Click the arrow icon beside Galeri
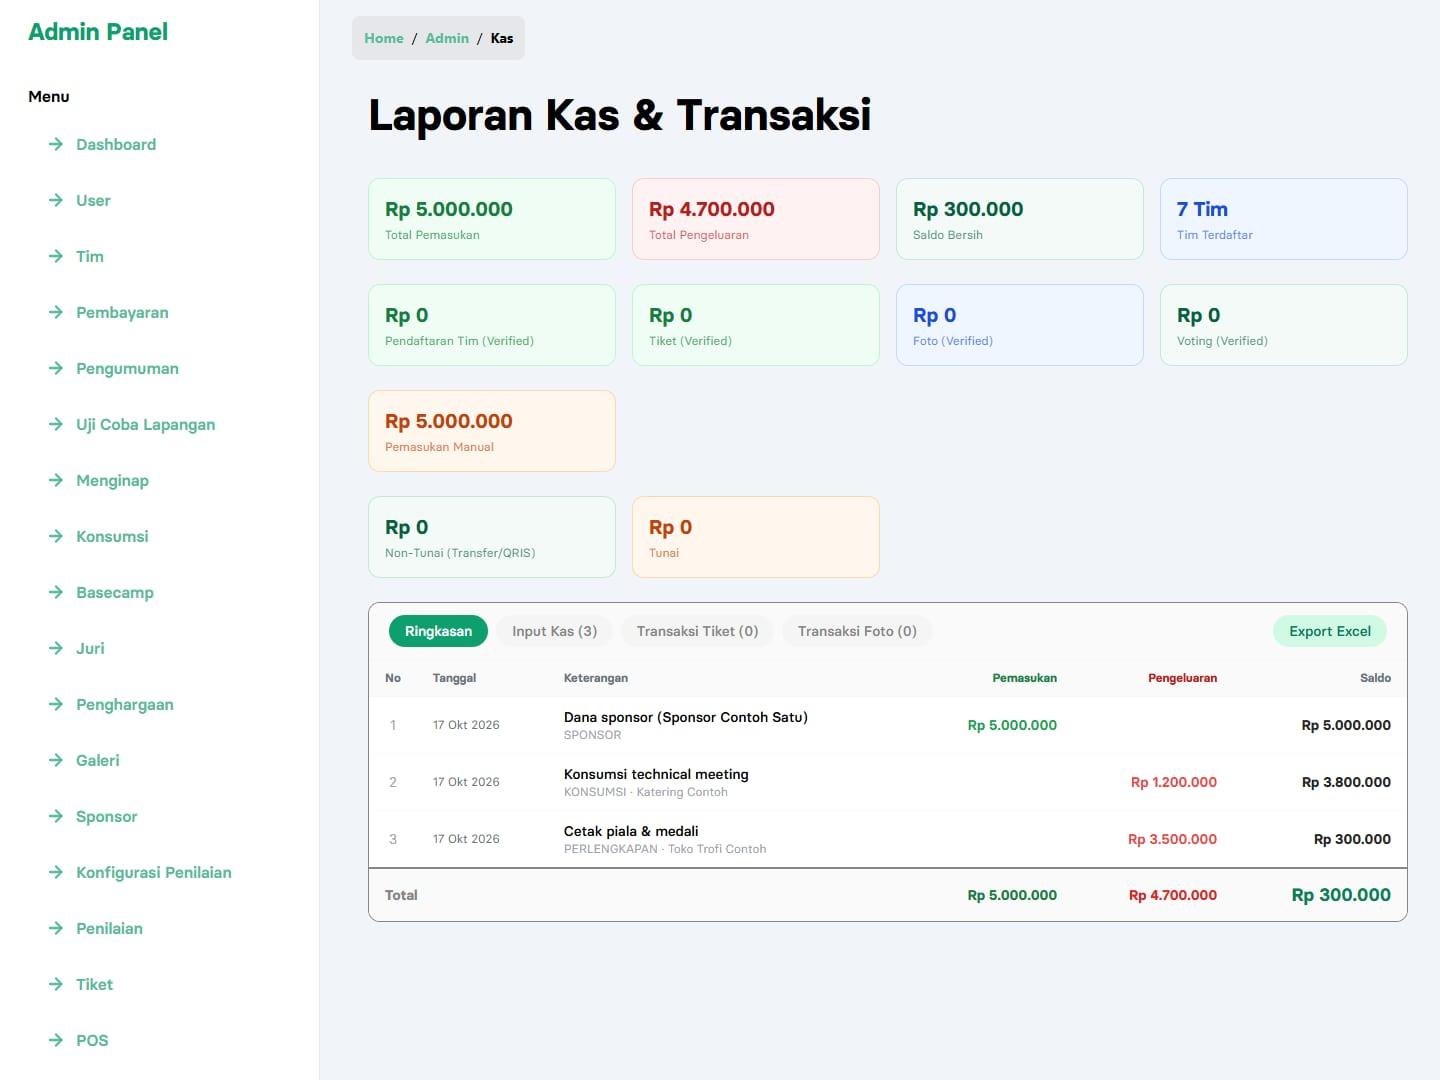Screen dimensions: 1440x1080 point(56,760)
